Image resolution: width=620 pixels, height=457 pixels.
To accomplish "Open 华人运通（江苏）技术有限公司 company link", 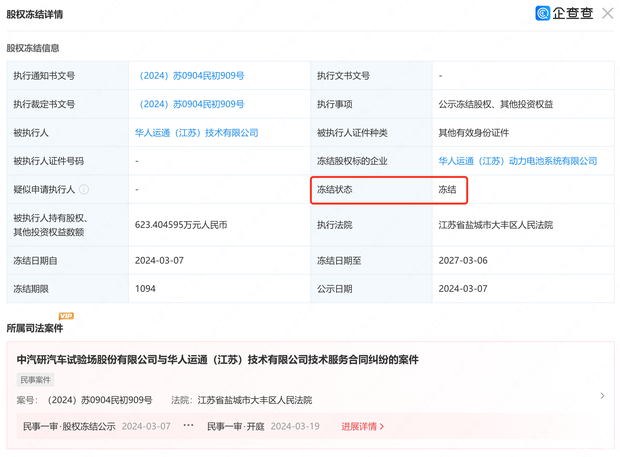I will tap(197, 132).
